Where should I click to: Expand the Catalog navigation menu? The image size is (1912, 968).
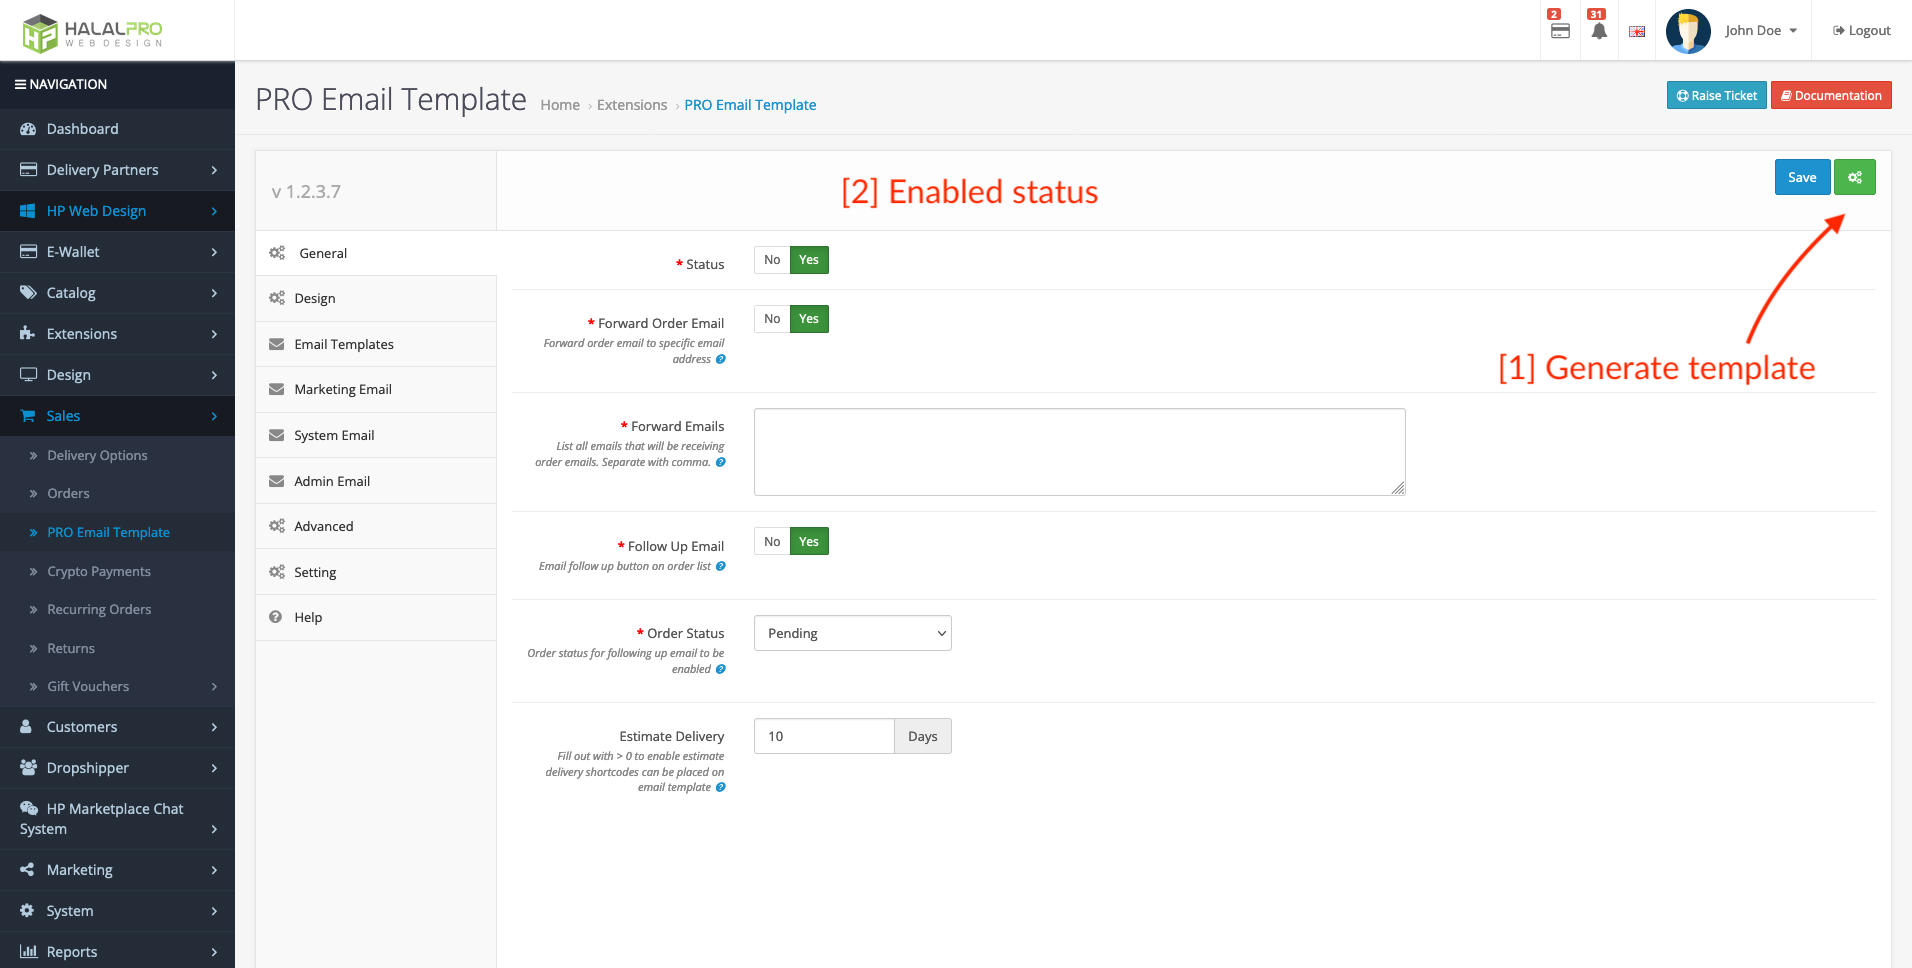(117, 293)
